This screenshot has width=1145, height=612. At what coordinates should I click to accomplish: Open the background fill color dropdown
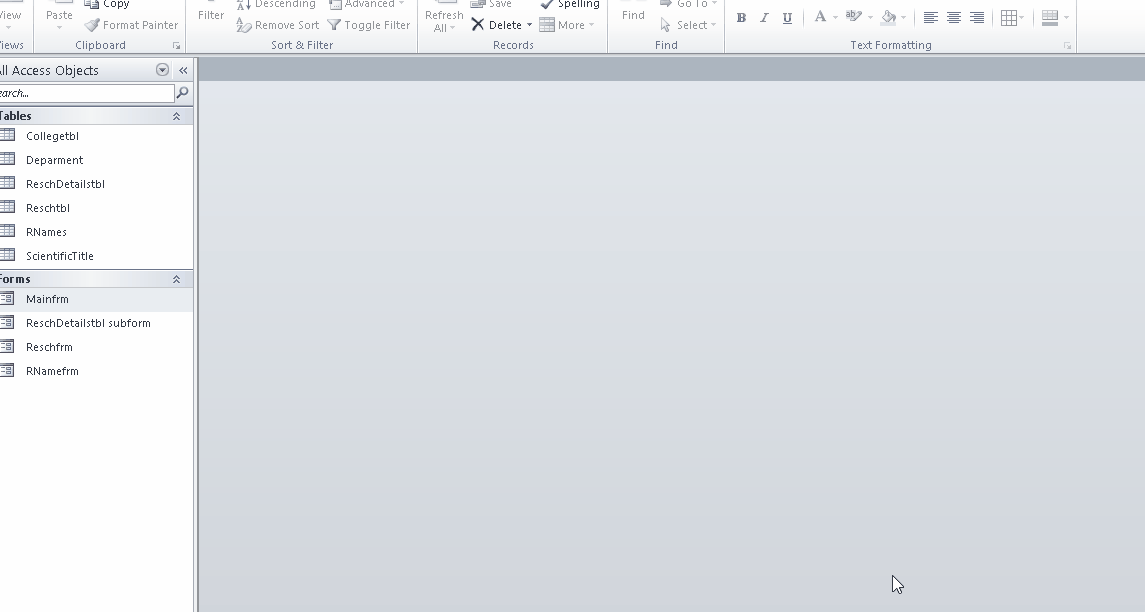904,18
